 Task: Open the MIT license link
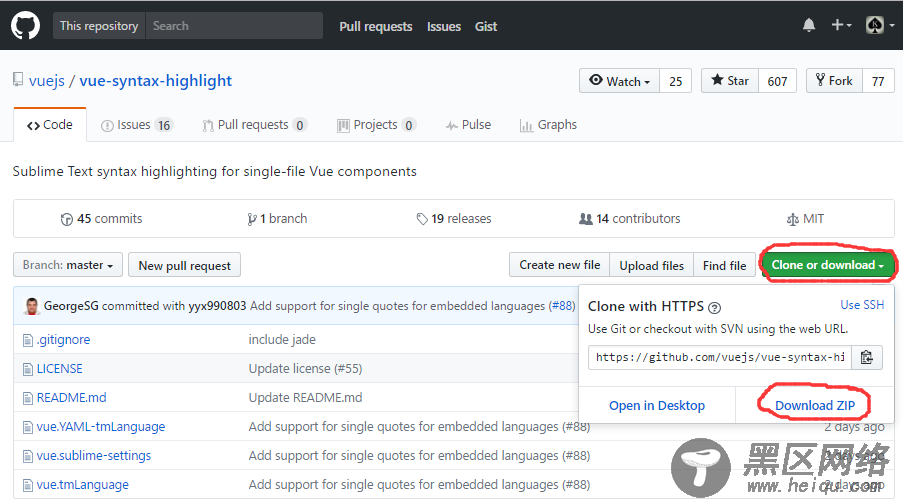point(805,219)
